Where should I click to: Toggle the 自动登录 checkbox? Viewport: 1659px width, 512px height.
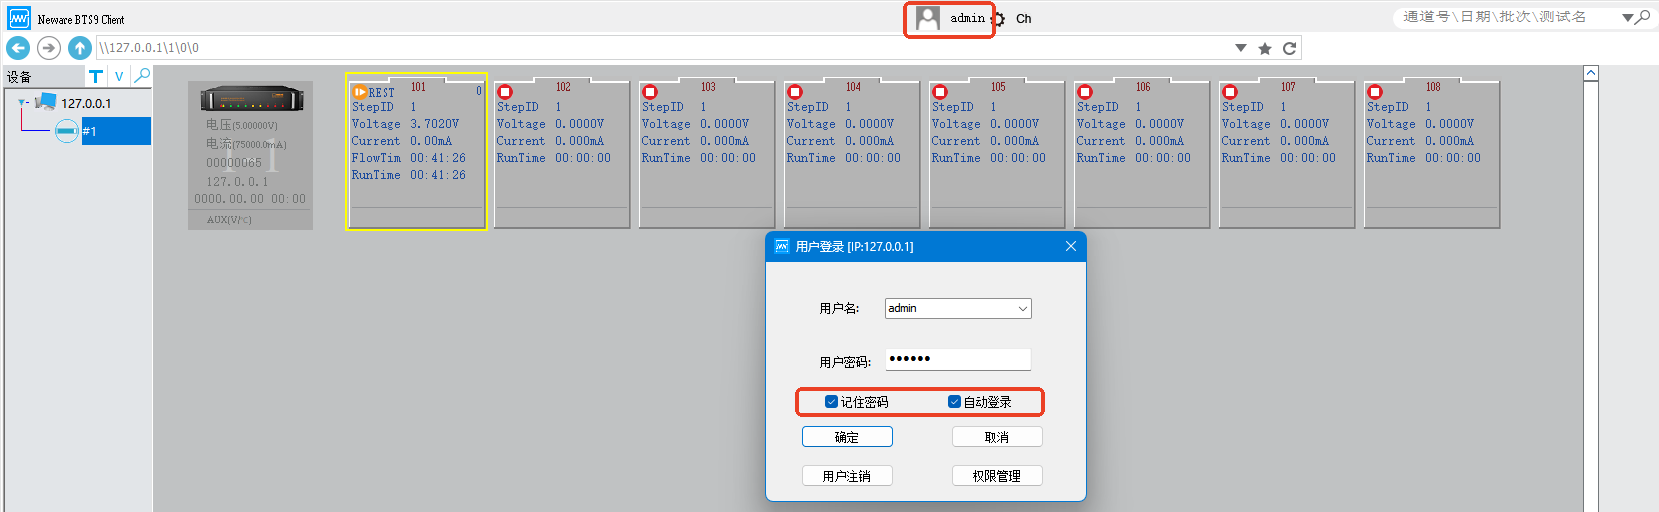pos(954,402)
